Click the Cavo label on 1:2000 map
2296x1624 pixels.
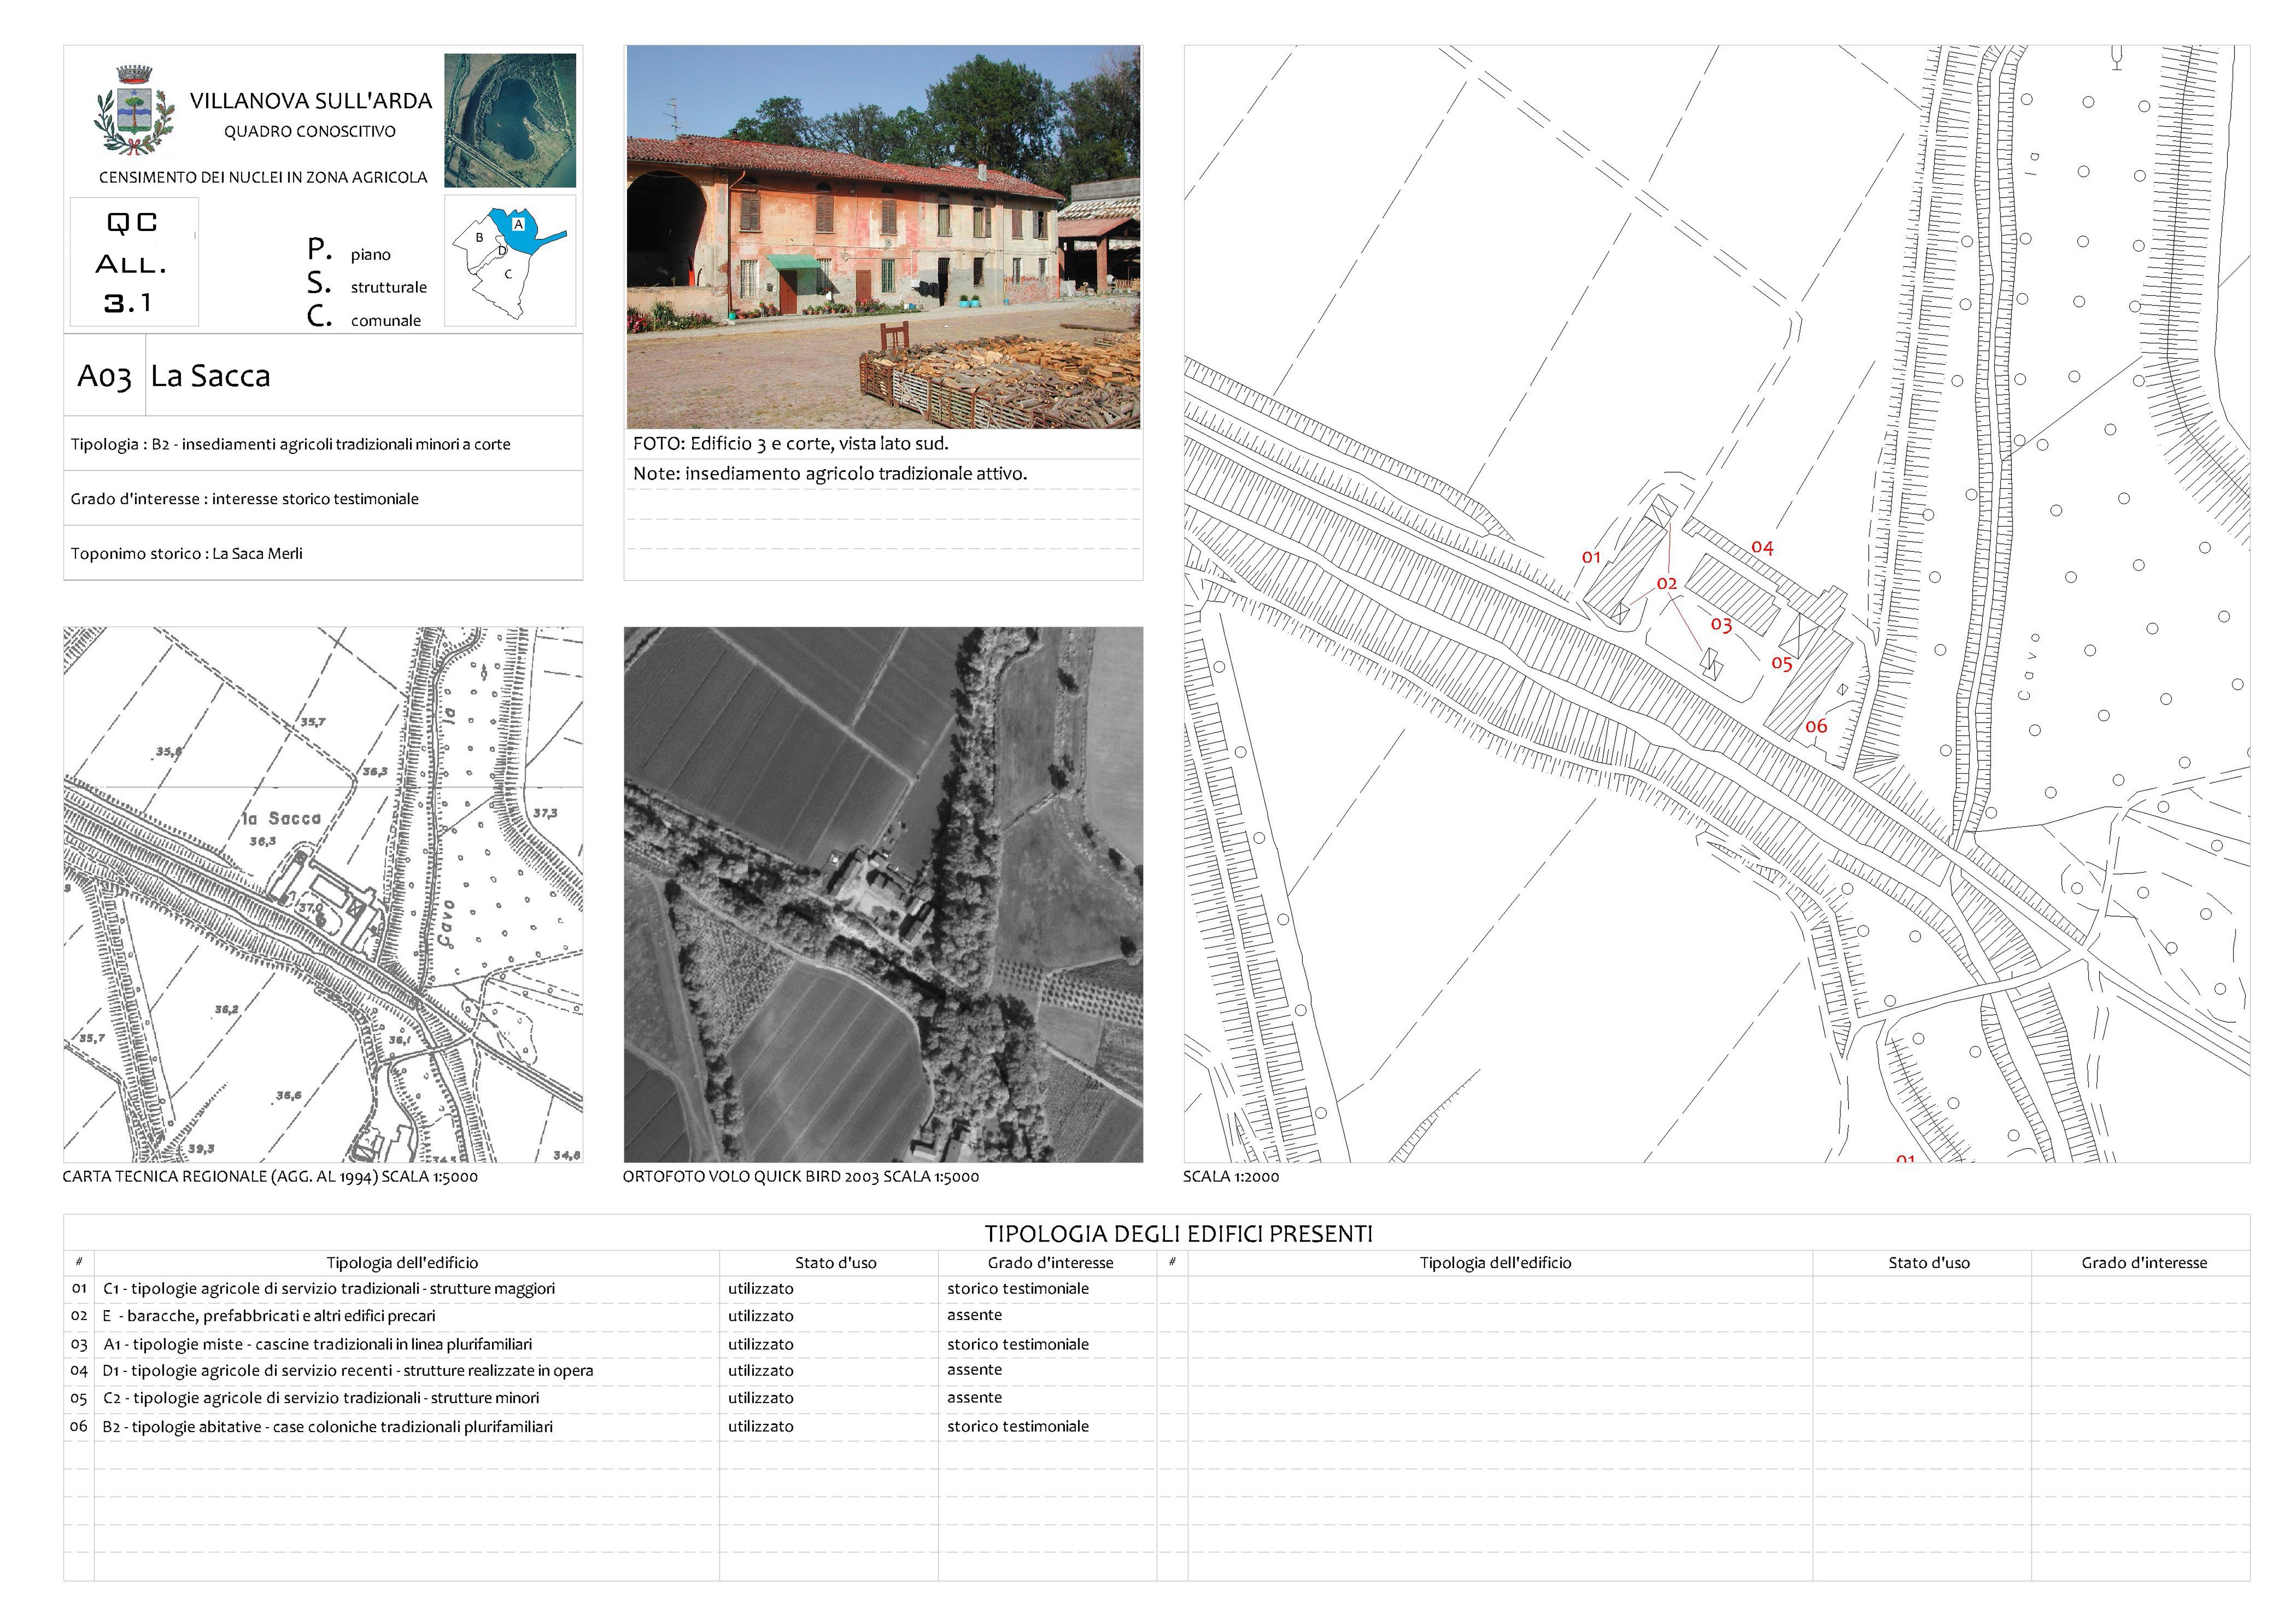tap(2028, 666)
